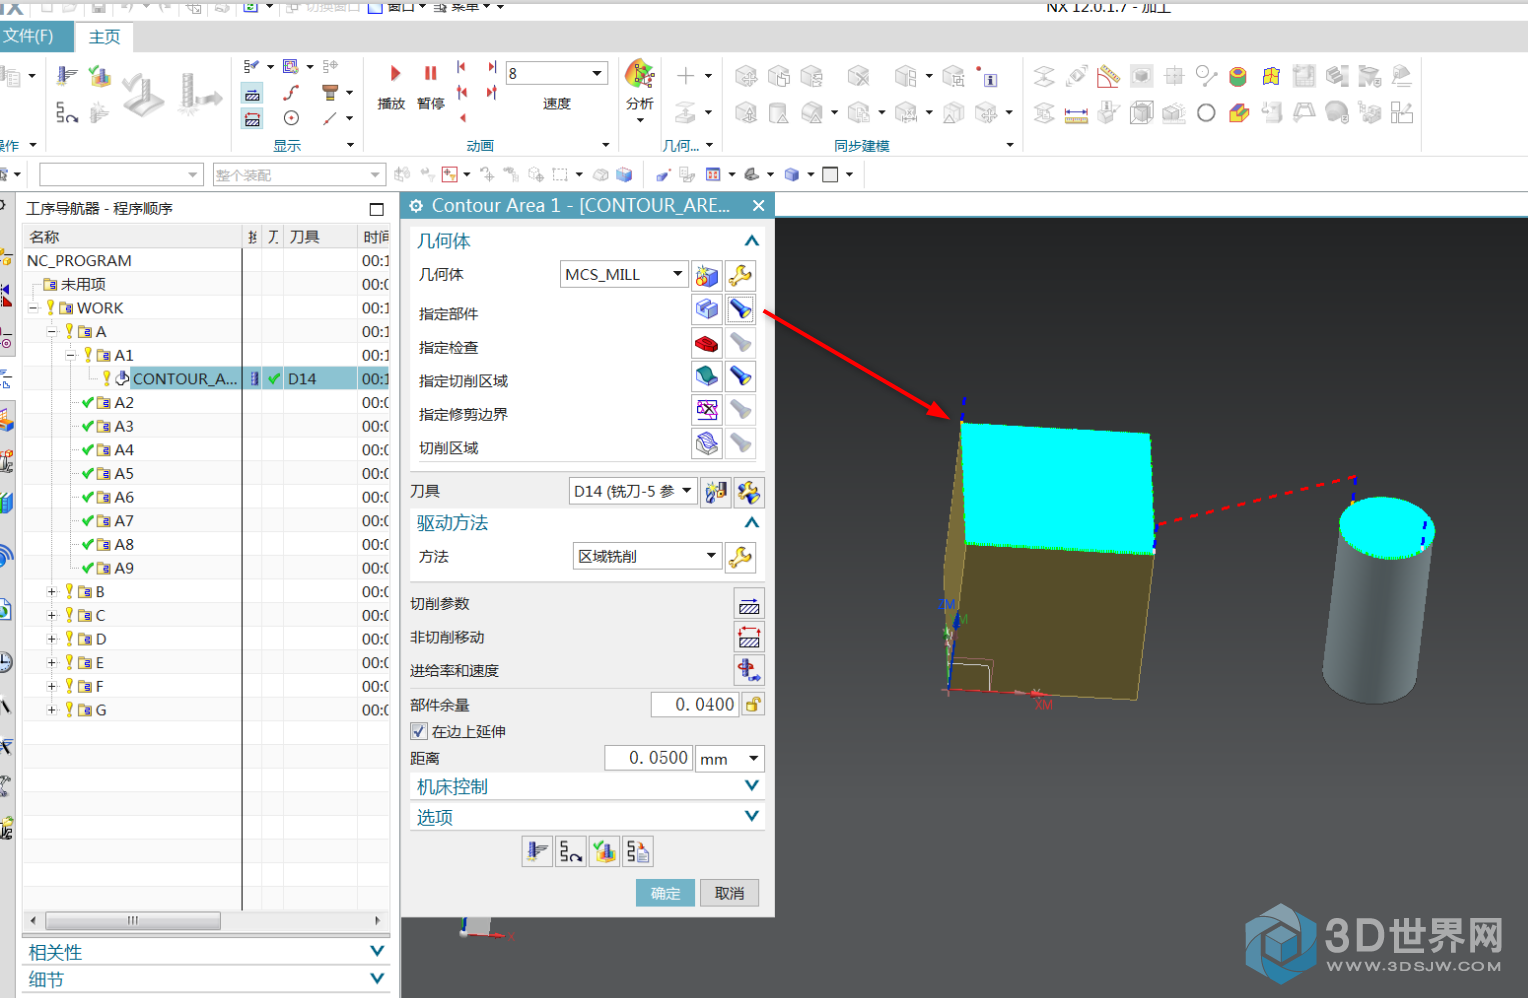Open the 区域铣削 method dropdown
Image resolution: width=1528 pixels, height=998 pixels.
point(648,556)
